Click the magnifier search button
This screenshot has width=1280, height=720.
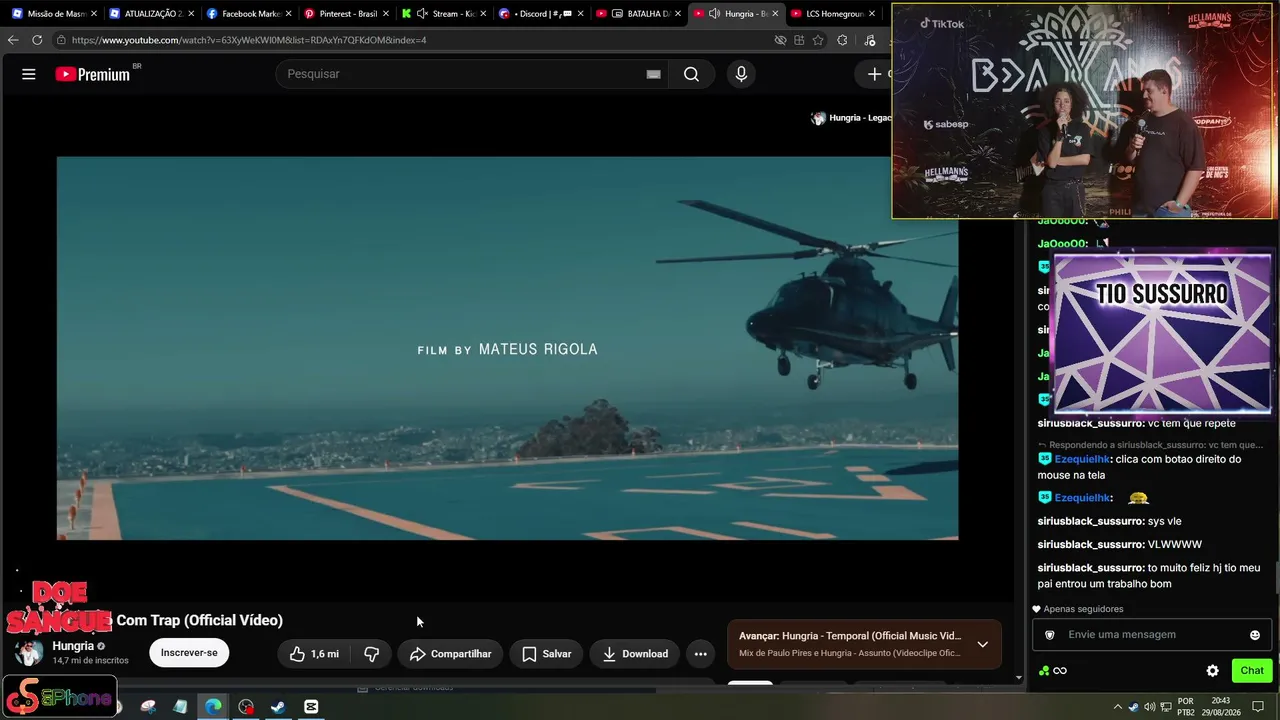click(691, 74)
